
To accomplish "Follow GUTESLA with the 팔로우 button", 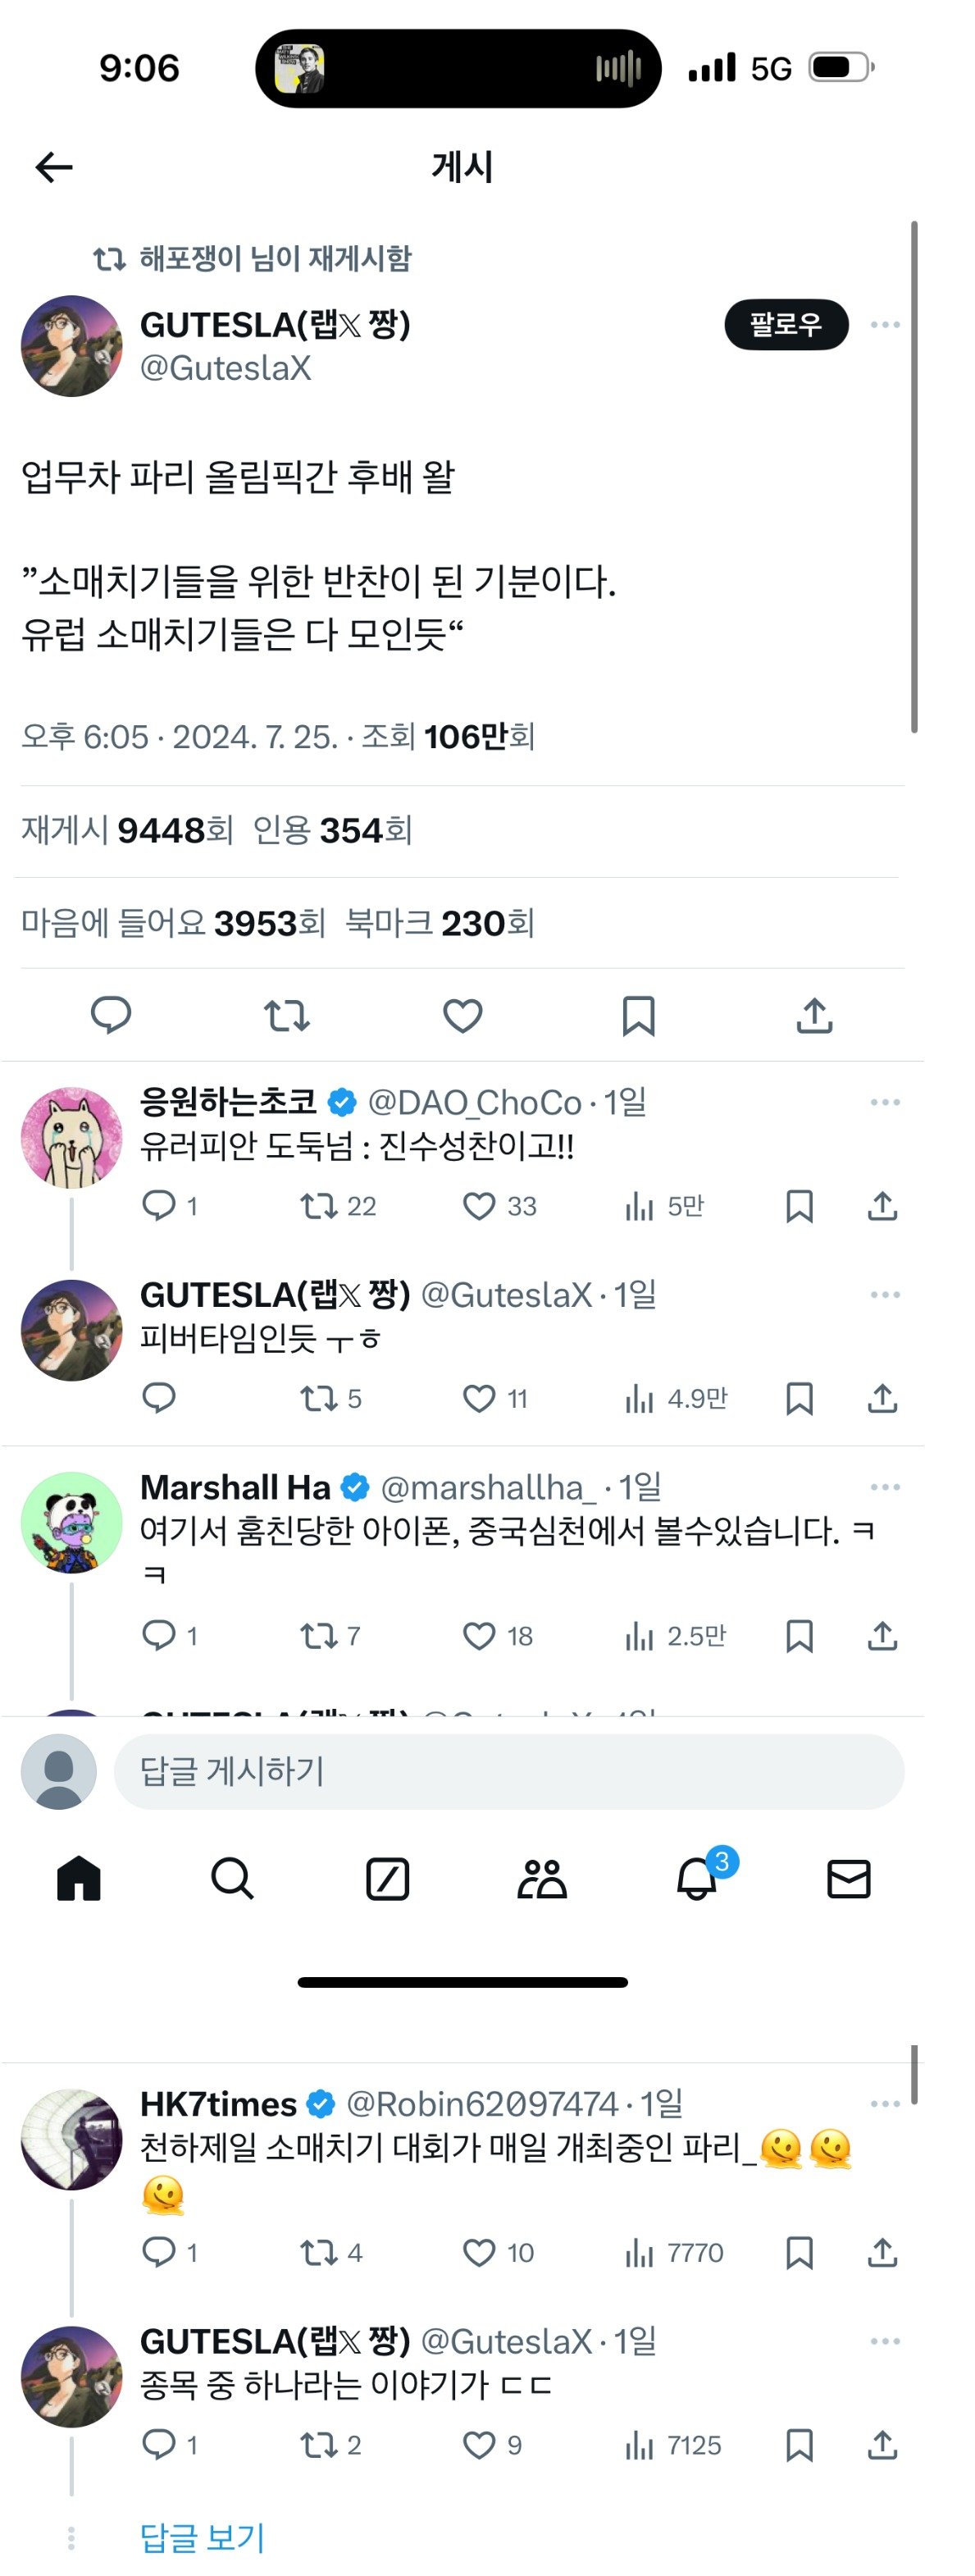I will pos(786,324).
